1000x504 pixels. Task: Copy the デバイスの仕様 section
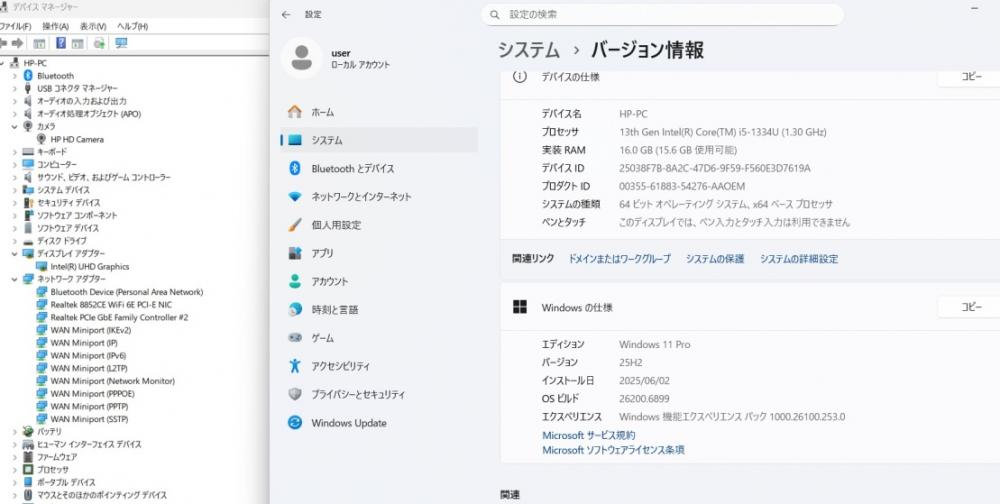coord(971,77)
